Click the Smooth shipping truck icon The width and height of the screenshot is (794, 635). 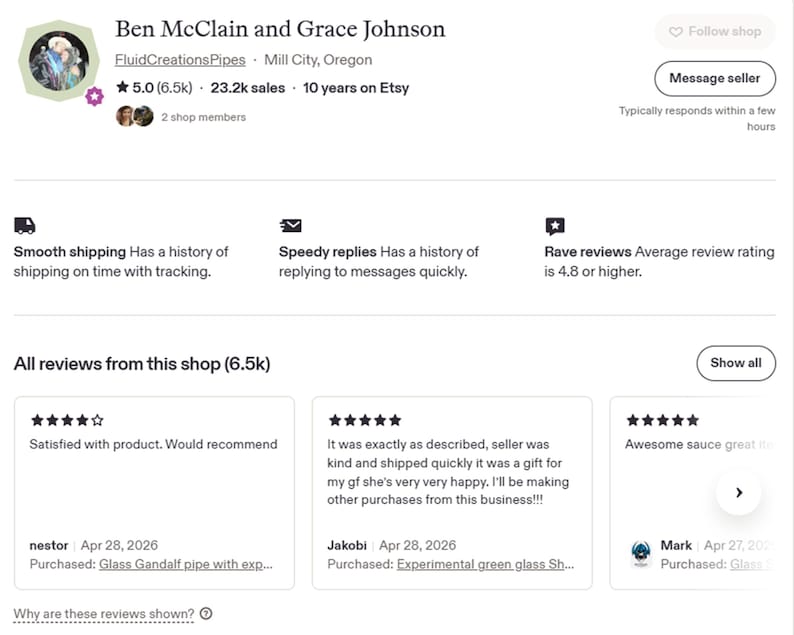click(25, 225)
